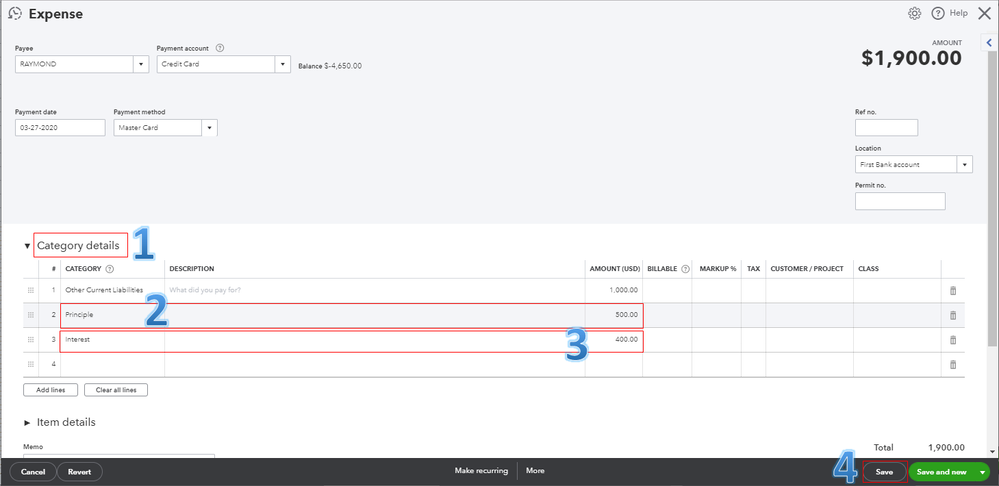Click the Principle category cell
This screenshot has height=486, width=999.
tap(113, 315)
